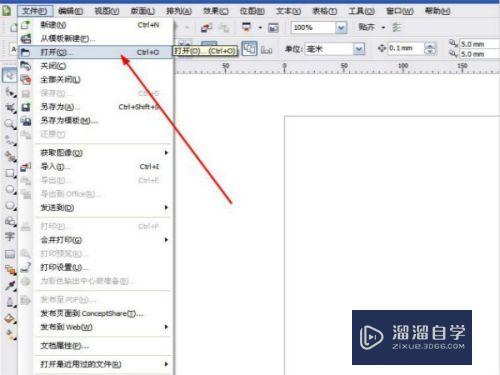Open the 工具(O) menu
The image size is (500, 375).
pyautogui.click(x=361, y=11)
